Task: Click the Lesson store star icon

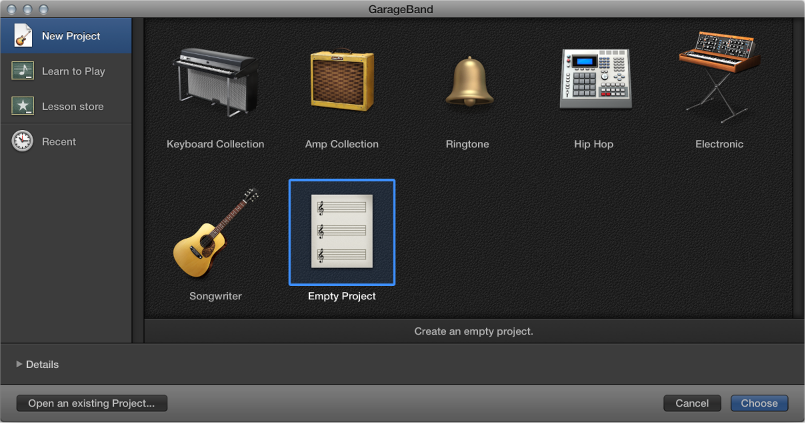Action: point(23,106)
